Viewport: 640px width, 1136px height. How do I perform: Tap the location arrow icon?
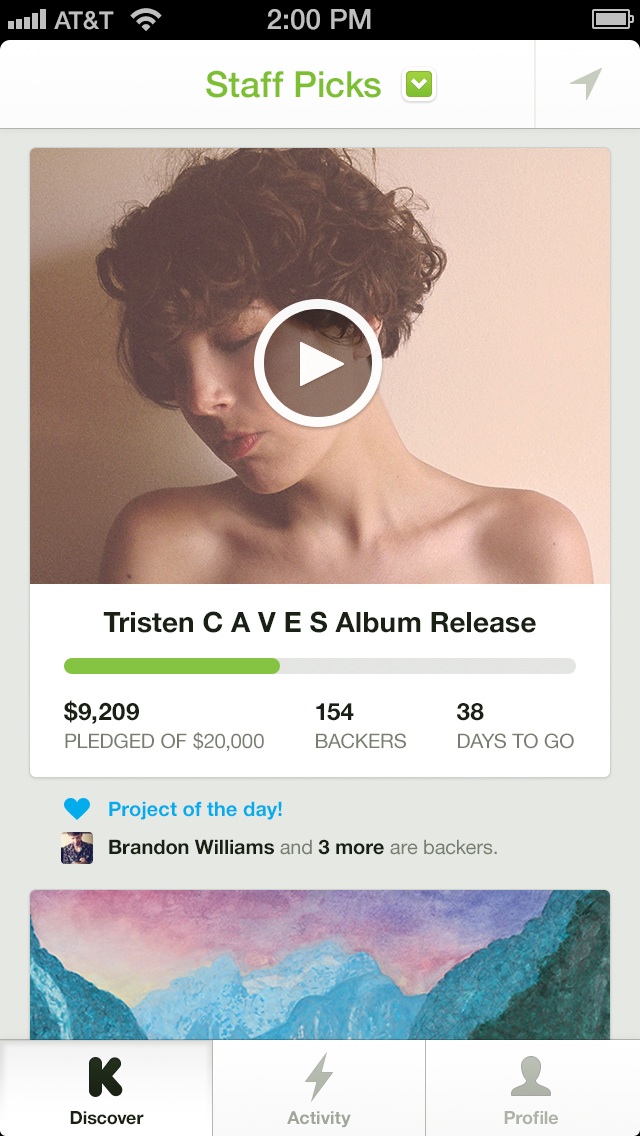(x=586, y=84)
